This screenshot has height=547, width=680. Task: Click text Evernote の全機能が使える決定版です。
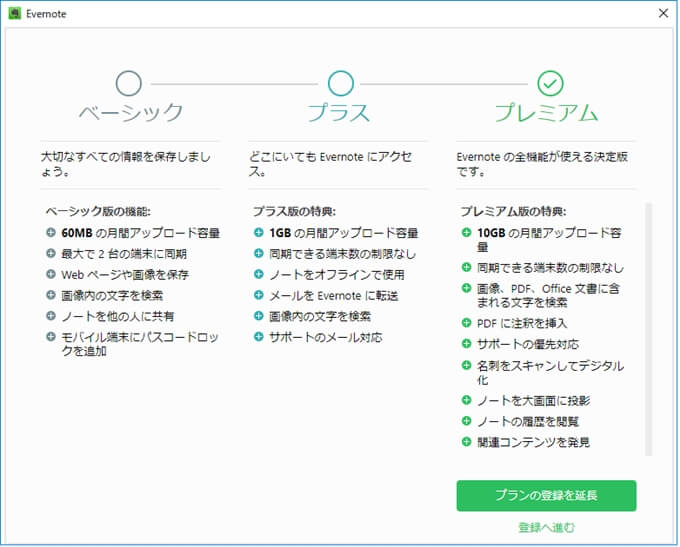click(x=542, y=164)
